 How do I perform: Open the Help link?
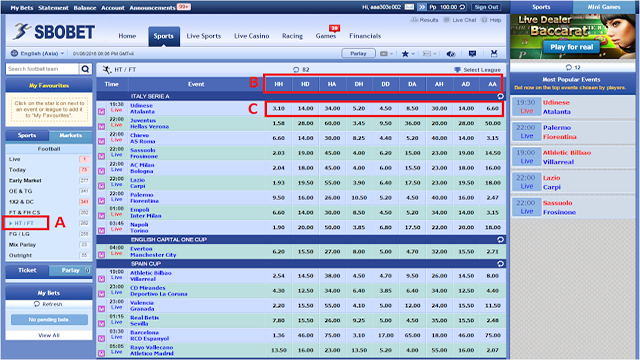[491, 20]
